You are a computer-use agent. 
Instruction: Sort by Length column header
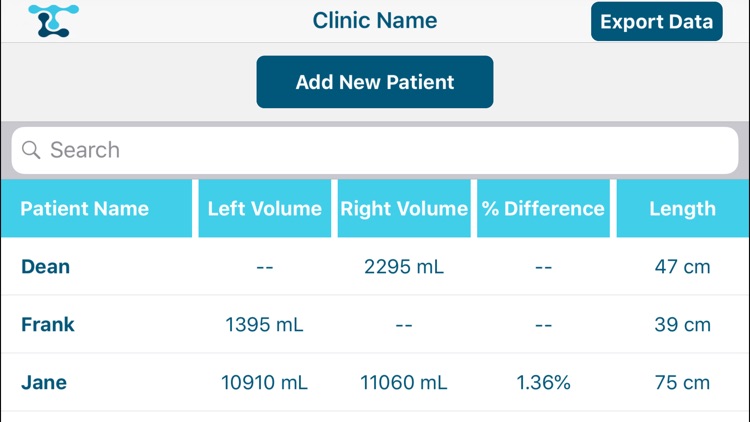[x=683, y=209]
